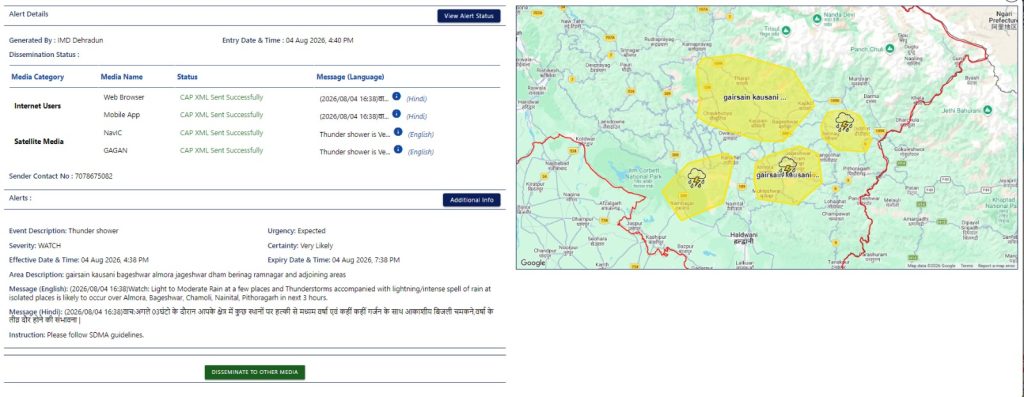
Task: Click Disseminate To Other Media button
Action: click(255, 372)
